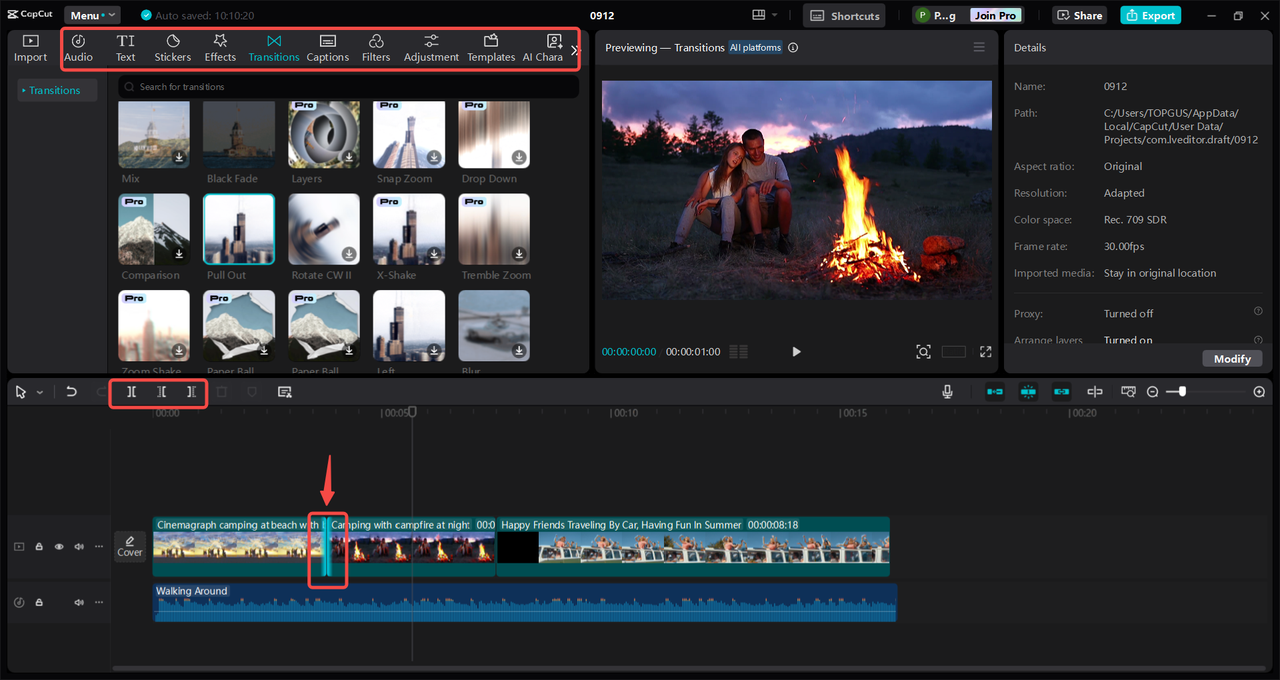
Task: Open the layout selector dropdown
Action: (x=765, y=15)
